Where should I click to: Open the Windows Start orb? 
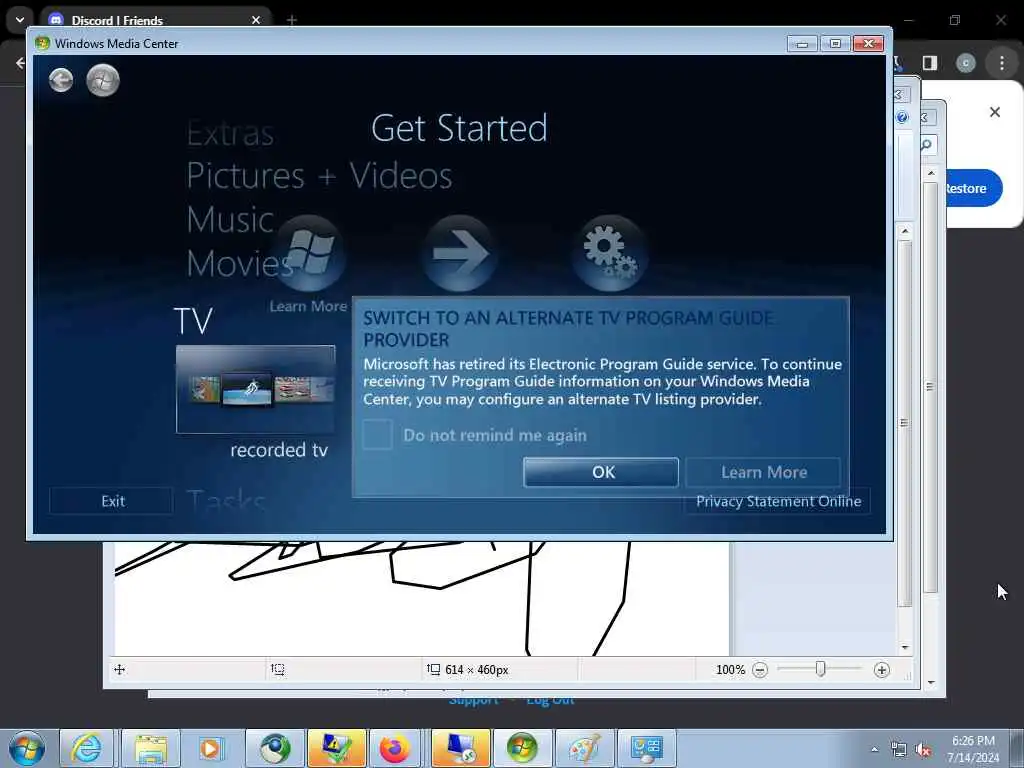click(27, 748)
